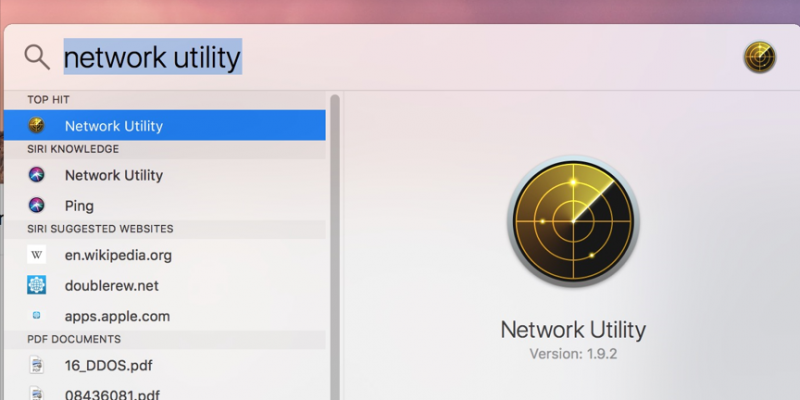Click the Spotlight magnifying glass icon

coord(37,57)
